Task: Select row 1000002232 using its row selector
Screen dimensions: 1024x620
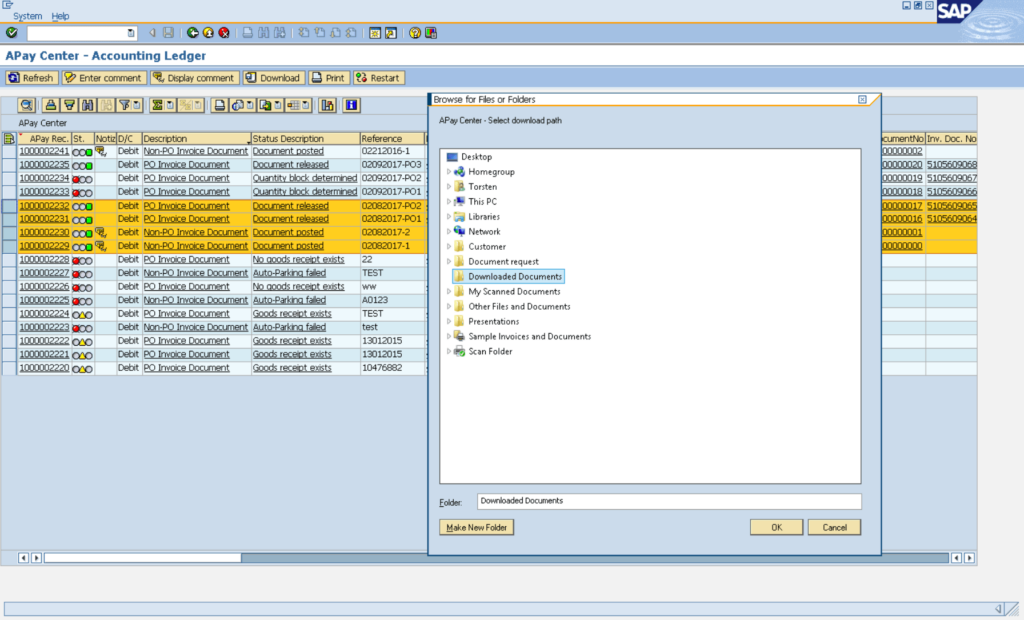Action: coord(9,206)
